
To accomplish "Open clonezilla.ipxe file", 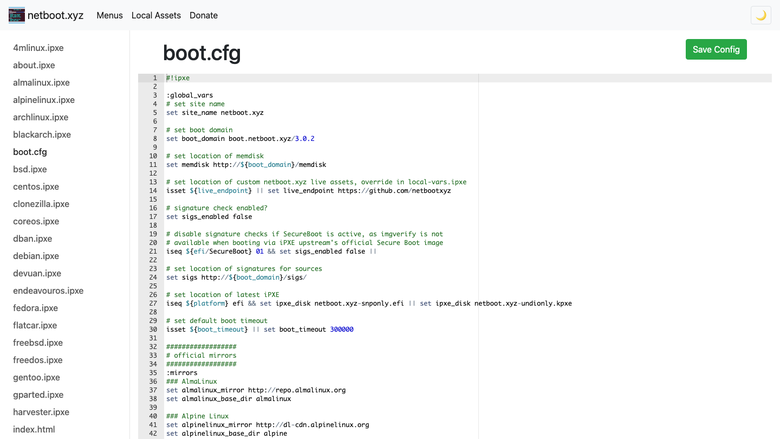I will (41, 204).
